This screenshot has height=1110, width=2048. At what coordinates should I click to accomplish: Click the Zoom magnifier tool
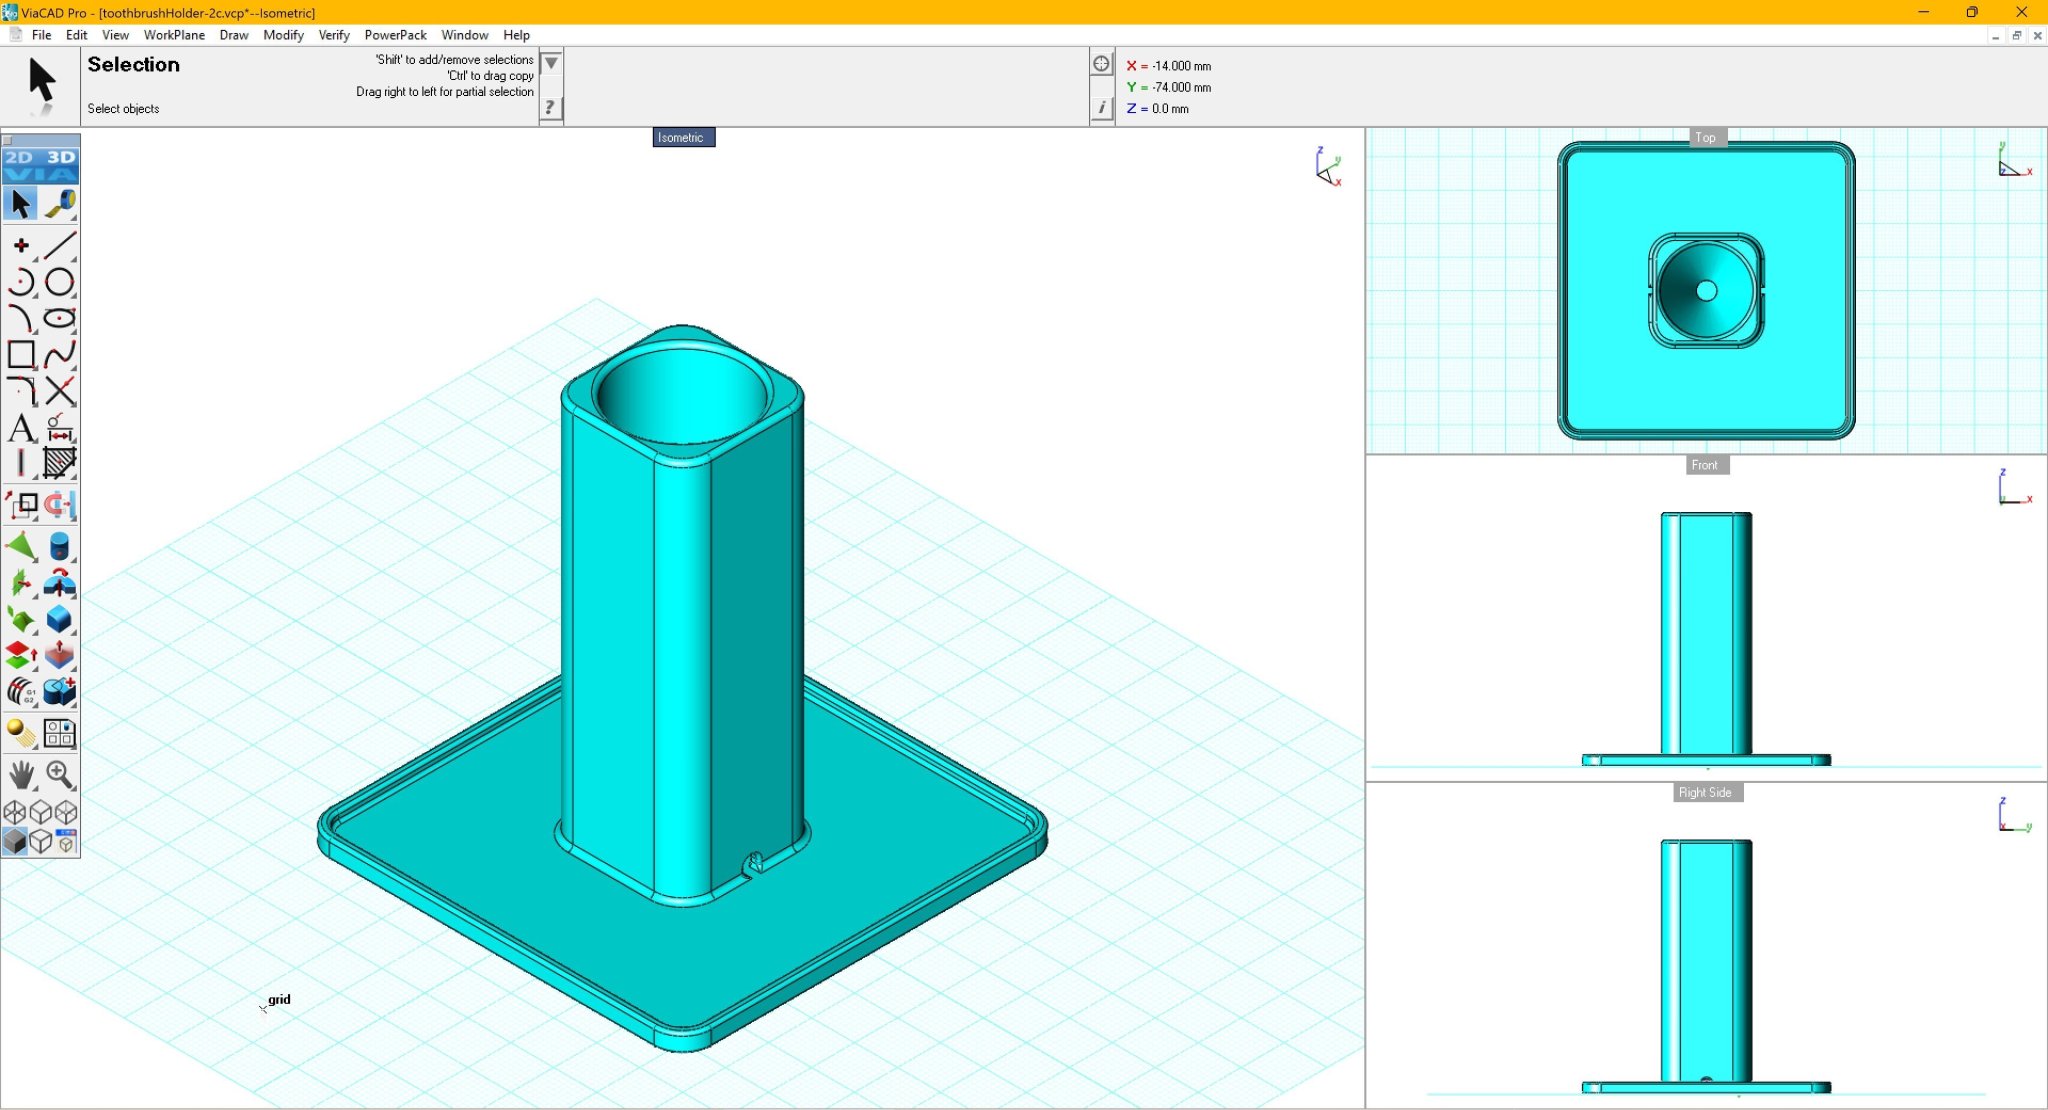pos(60,775)
